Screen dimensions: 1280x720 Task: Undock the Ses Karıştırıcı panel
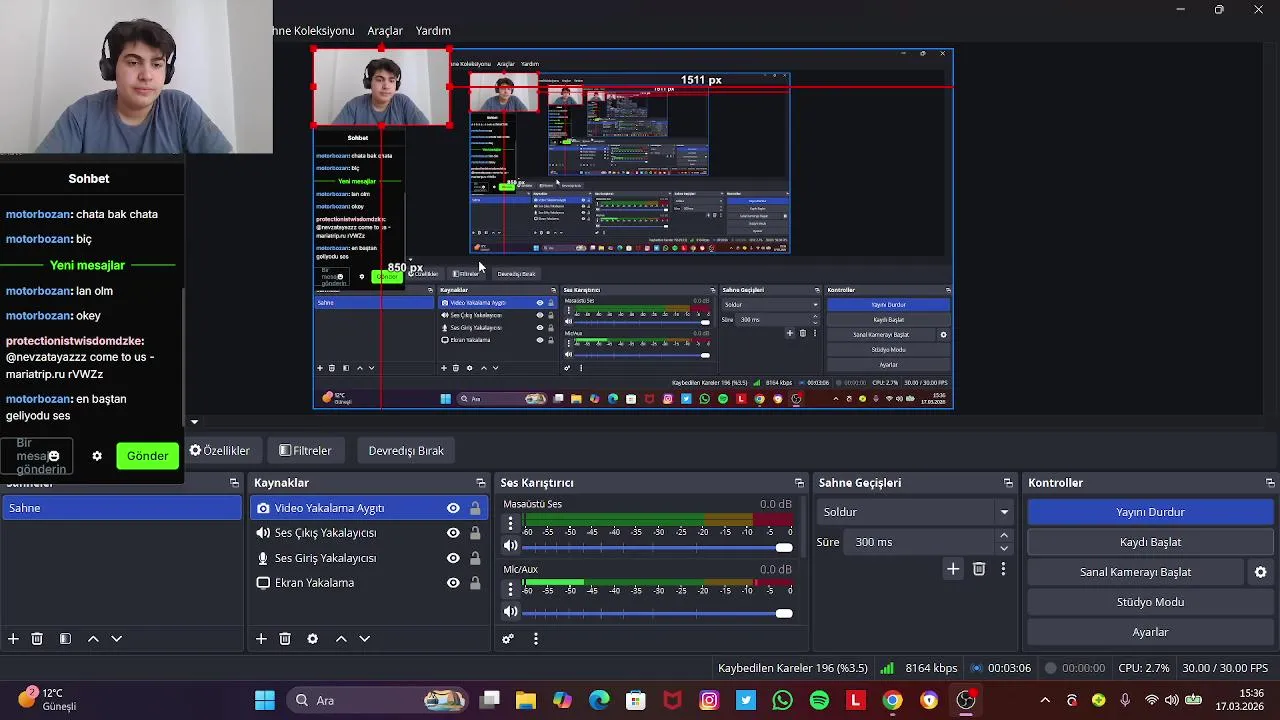(799, 483)
